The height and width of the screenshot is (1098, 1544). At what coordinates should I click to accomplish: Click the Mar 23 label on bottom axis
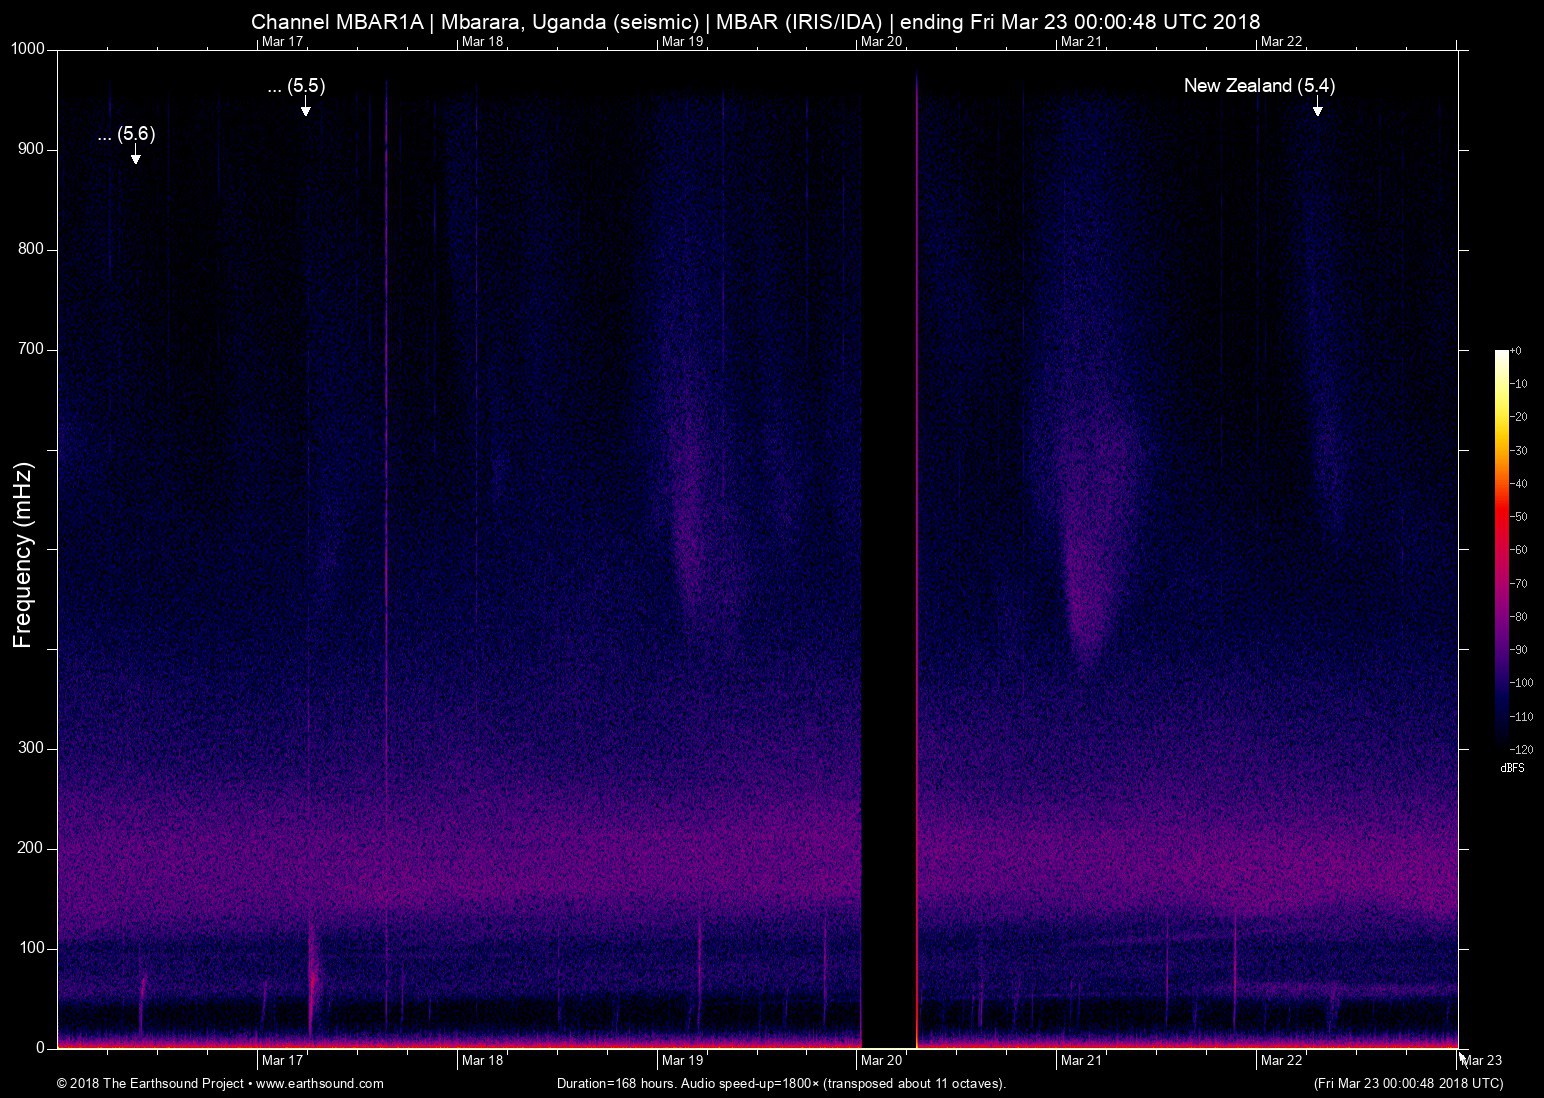(x=1482, y=1060)
